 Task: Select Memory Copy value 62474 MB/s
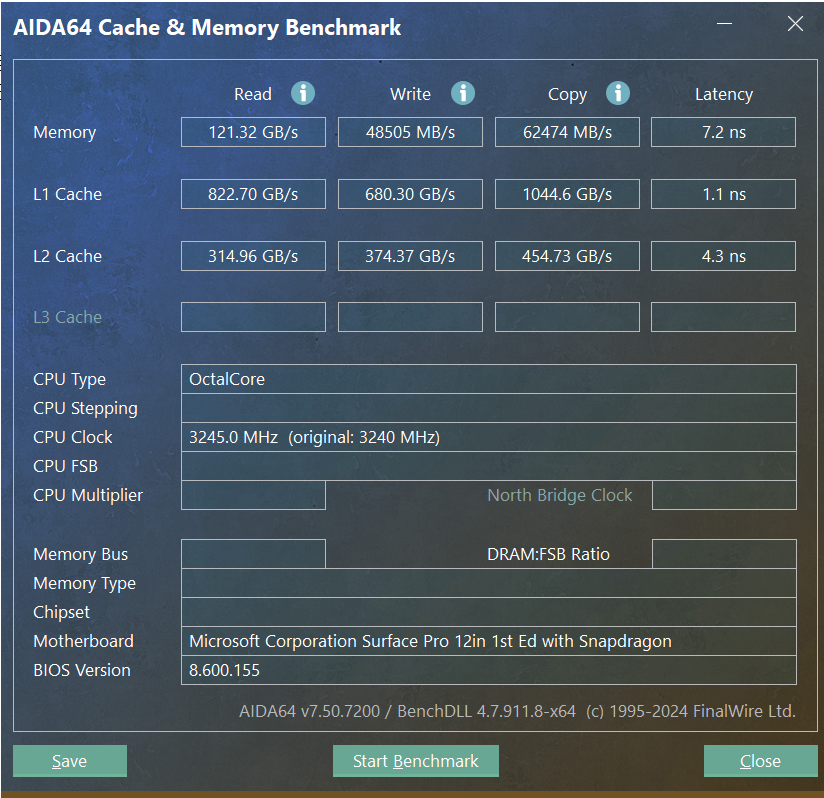(x=567, y=132)
